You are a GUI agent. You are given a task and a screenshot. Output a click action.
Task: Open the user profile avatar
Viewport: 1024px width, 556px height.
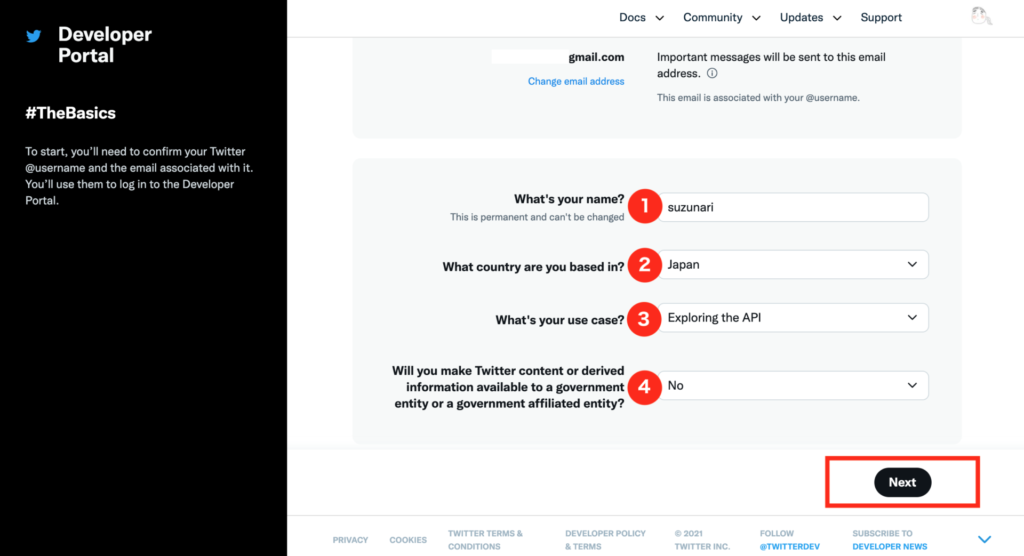981,17
